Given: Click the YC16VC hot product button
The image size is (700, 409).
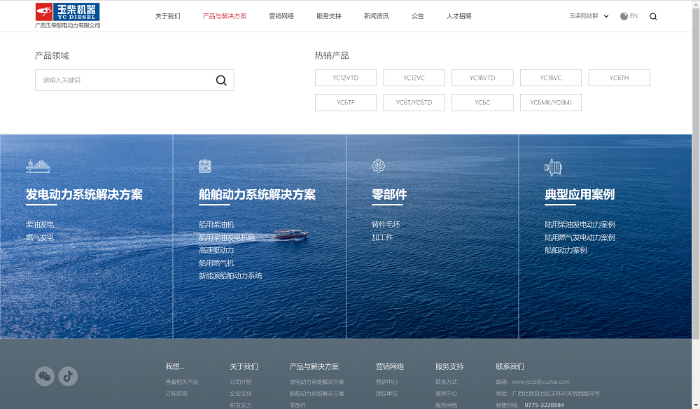Looking at the screenshot, I should point(550,78).
